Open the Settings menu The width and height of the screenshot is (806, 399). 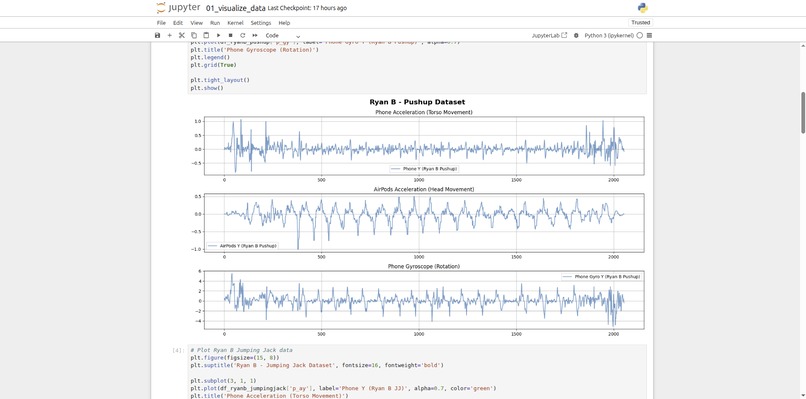point(261,23)
